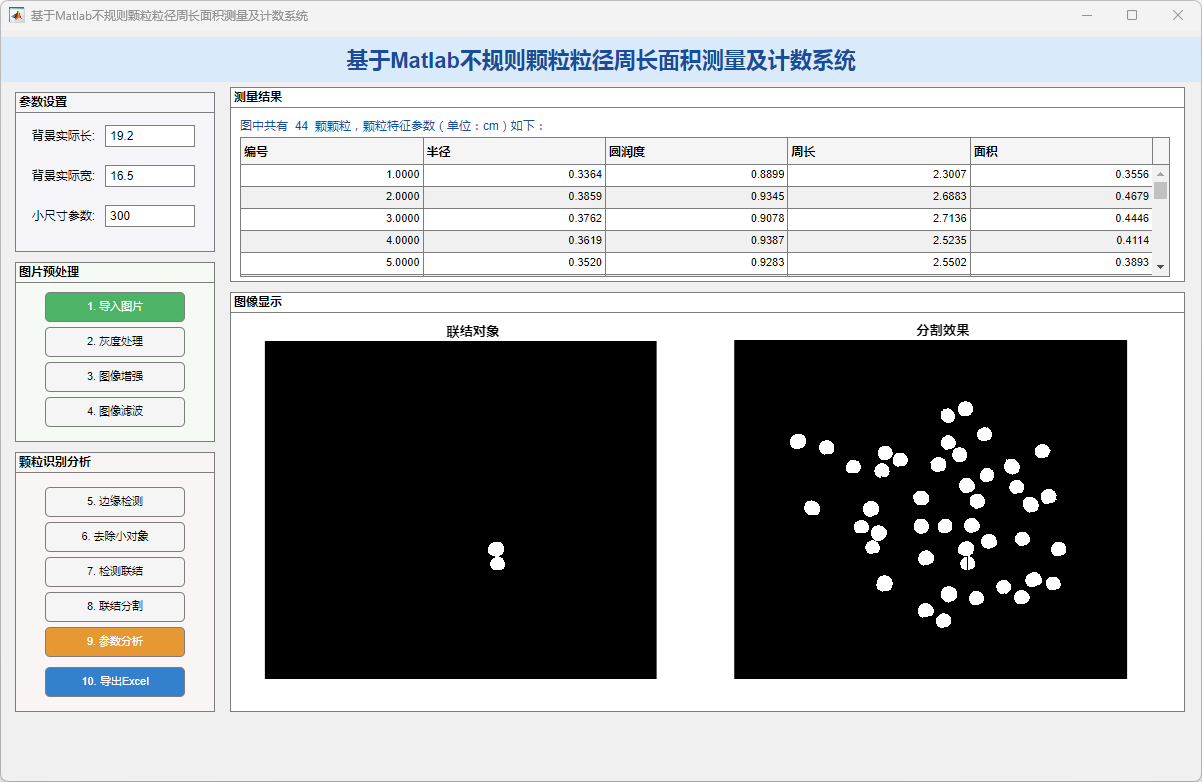Click the 背景实际宽 value field
The height and width of the screenshot is (782, 1202).
149,176
